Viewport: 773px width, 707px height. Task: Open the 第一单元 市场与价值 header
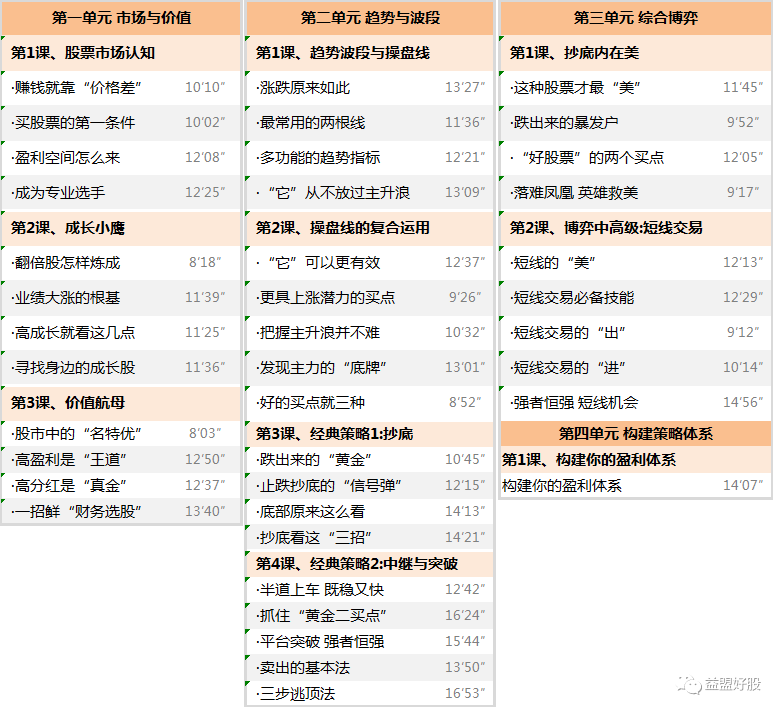121,18
